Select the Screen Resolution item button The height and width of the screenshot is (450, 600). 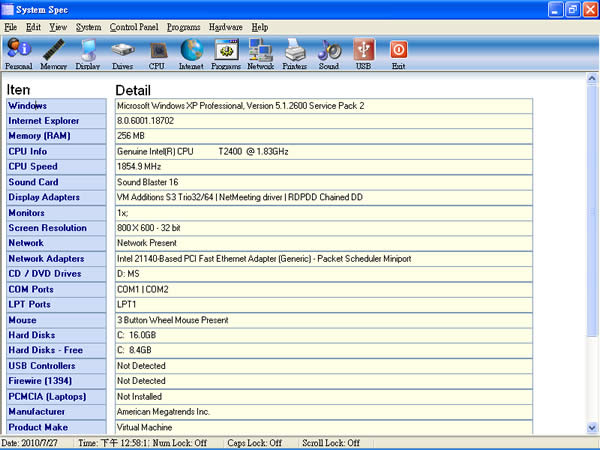coord(56,228)
